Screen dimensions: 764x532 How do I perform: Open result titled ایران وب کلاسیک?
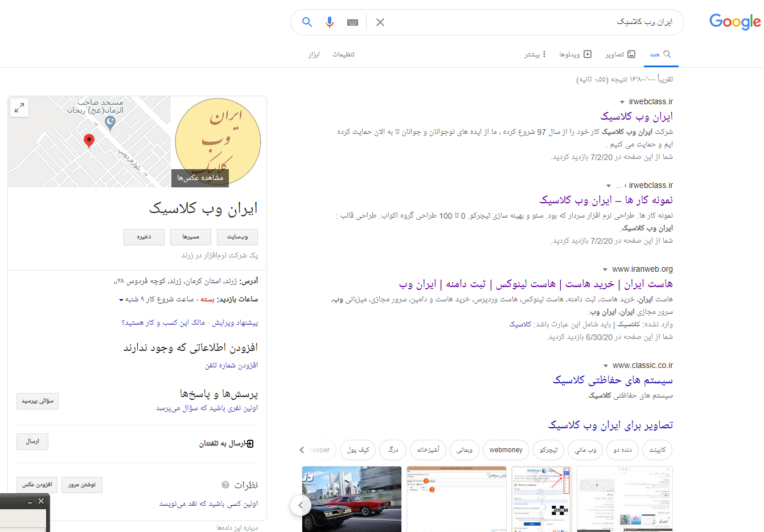636,116
